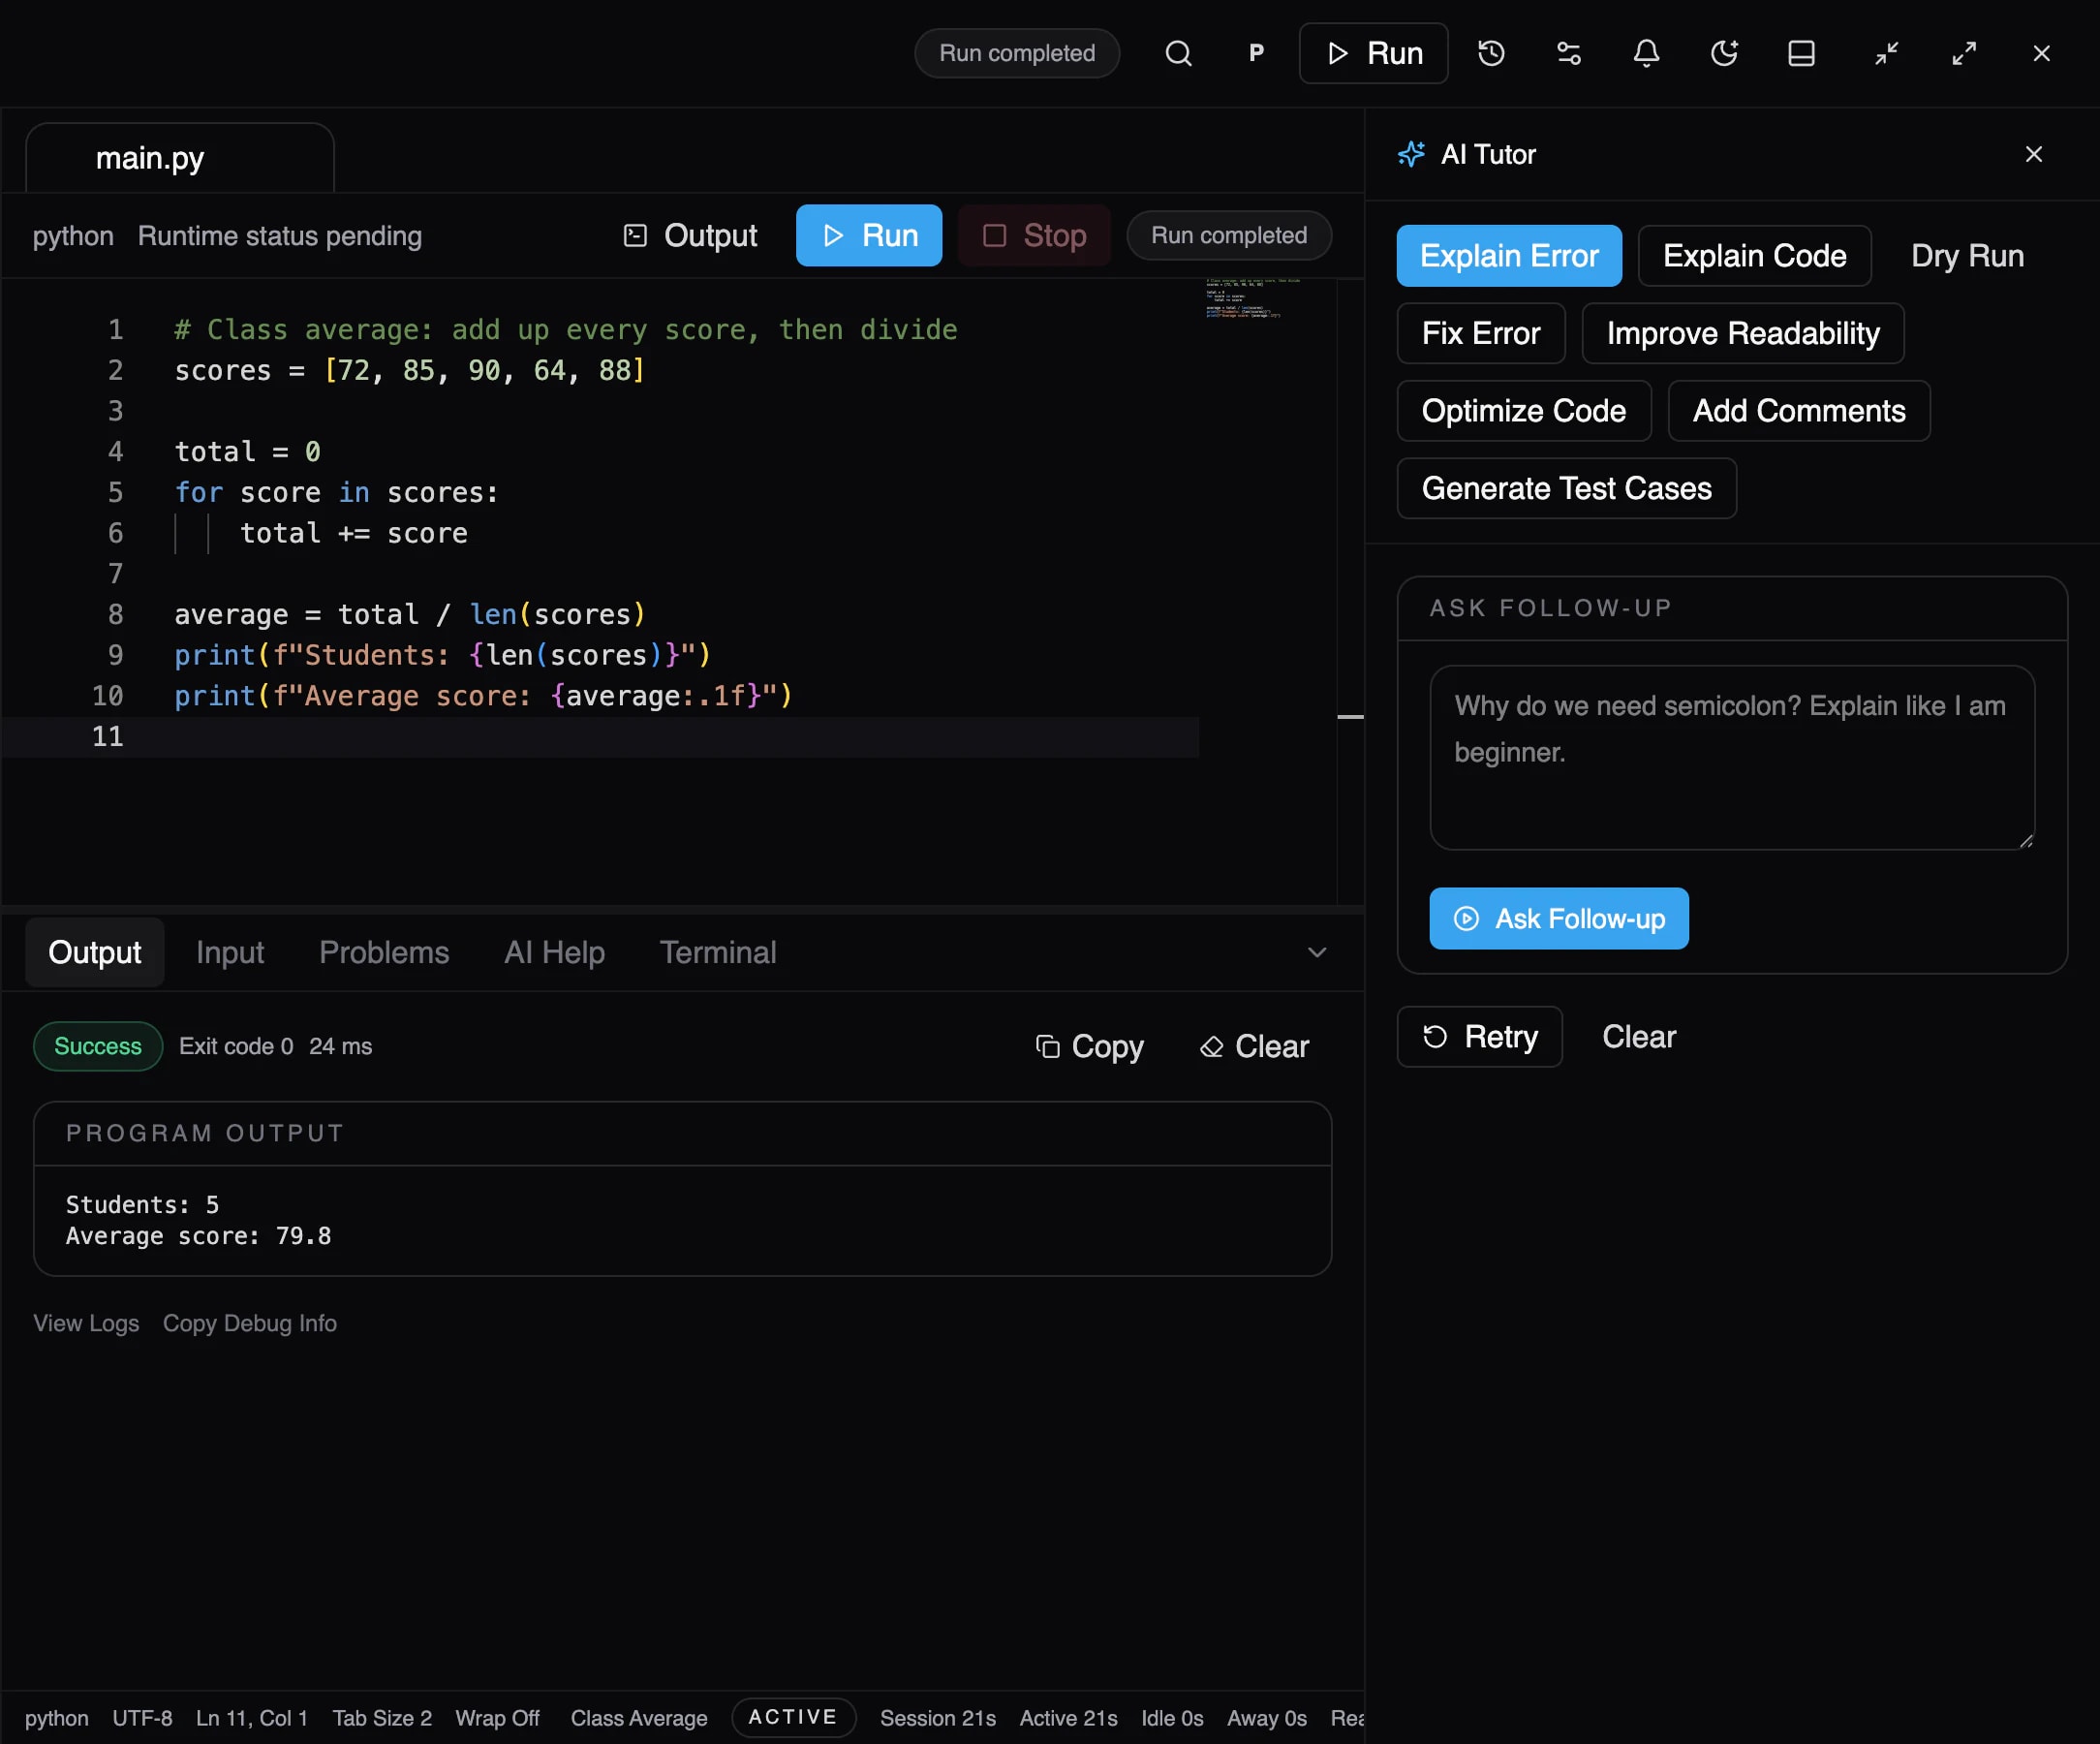Click Add Comments button

coord(1798,411)
